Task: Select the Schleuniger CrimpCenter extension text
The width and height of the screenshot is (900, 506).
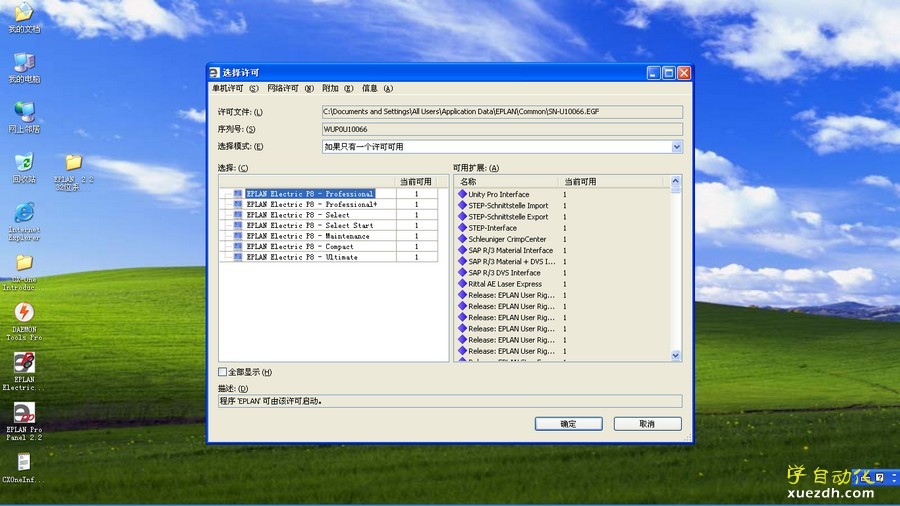Action: pyautogui.click(x=507, y=239)
